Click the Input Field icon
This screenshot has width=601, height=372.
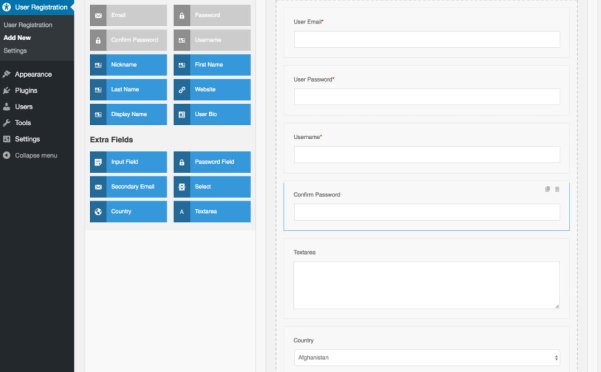pyautogui.click(x=98, y=162)
